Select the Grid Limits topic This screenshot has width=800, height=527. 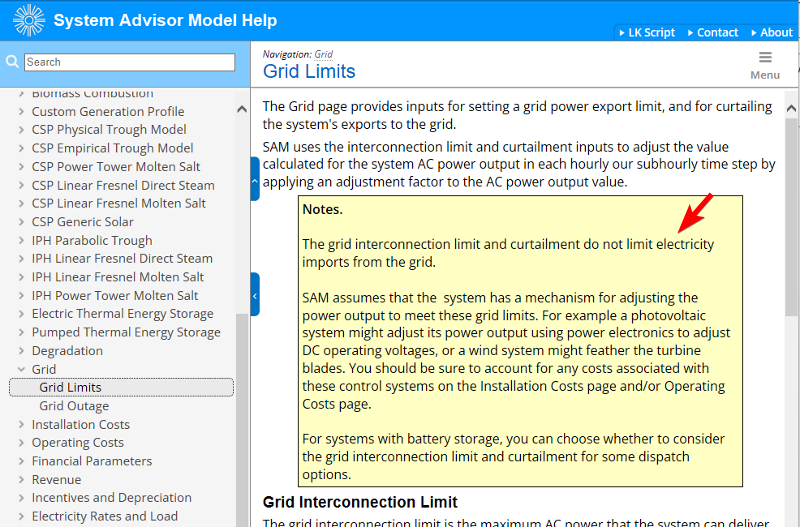[70, 388]
